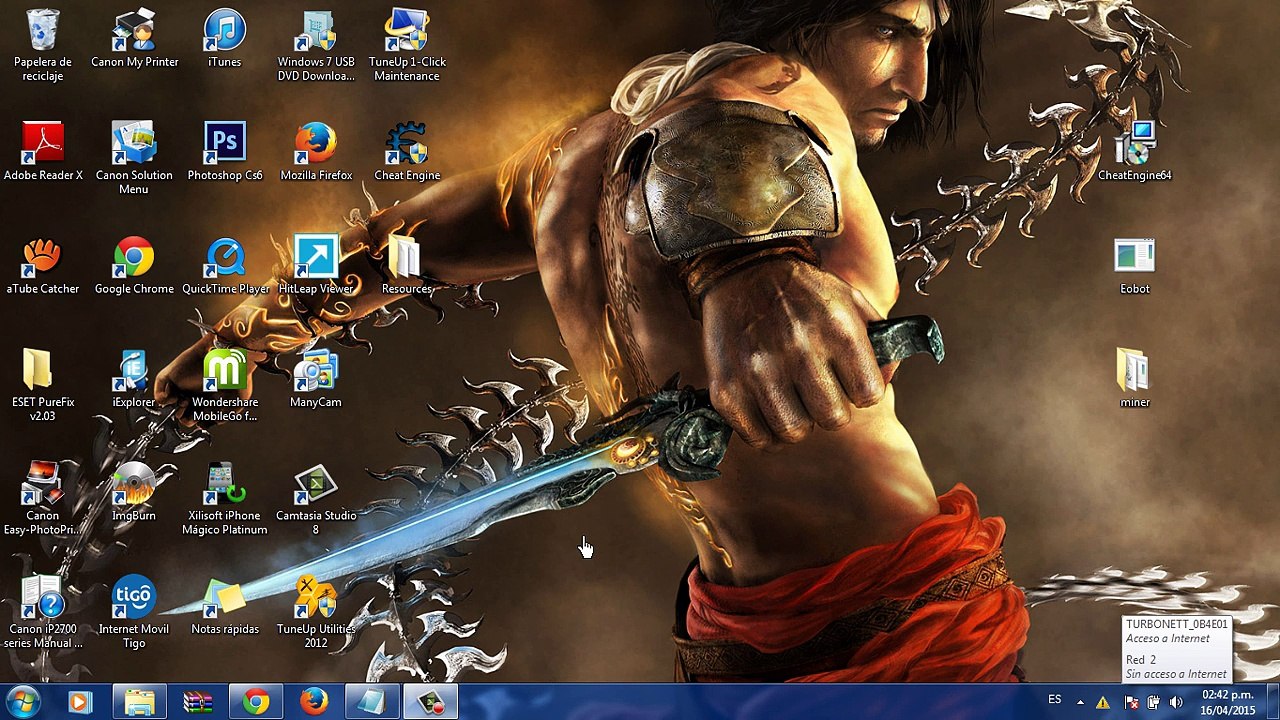Click the WinRAR icon on the taskbar
This screenshot has height=720, width=1280.
click(197, 703)
